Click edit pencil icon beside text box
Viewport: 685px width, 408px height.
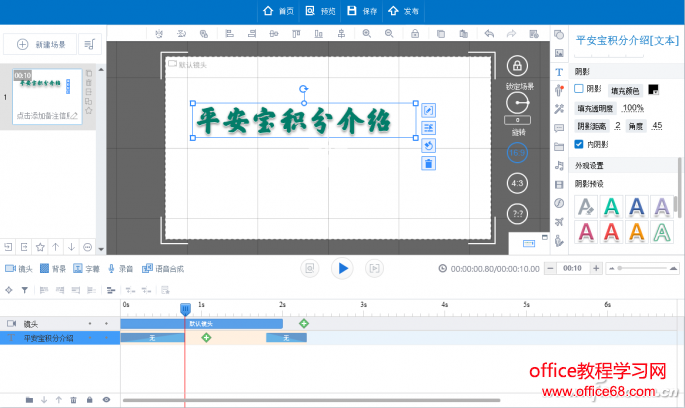tap(428, 110)
